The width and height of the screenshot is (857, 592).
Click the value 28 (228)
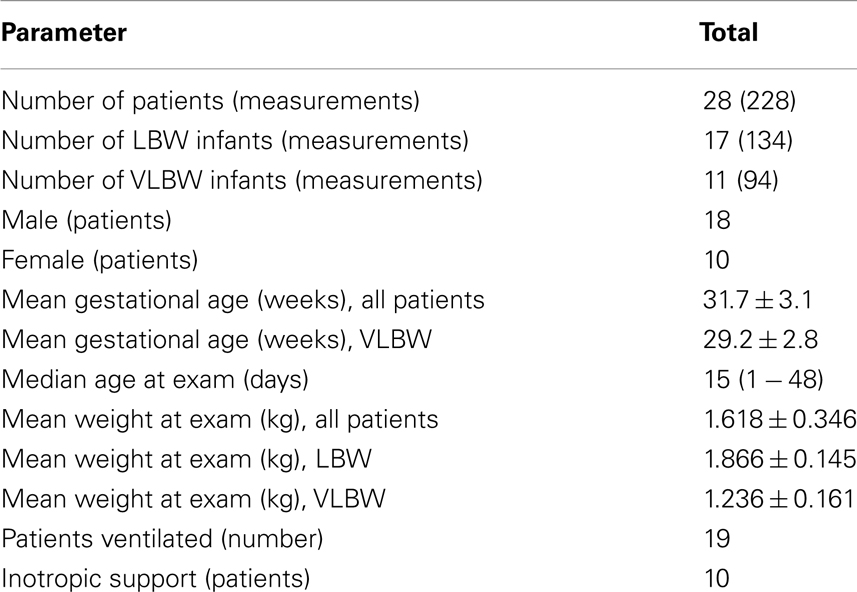tap(749, 101)
